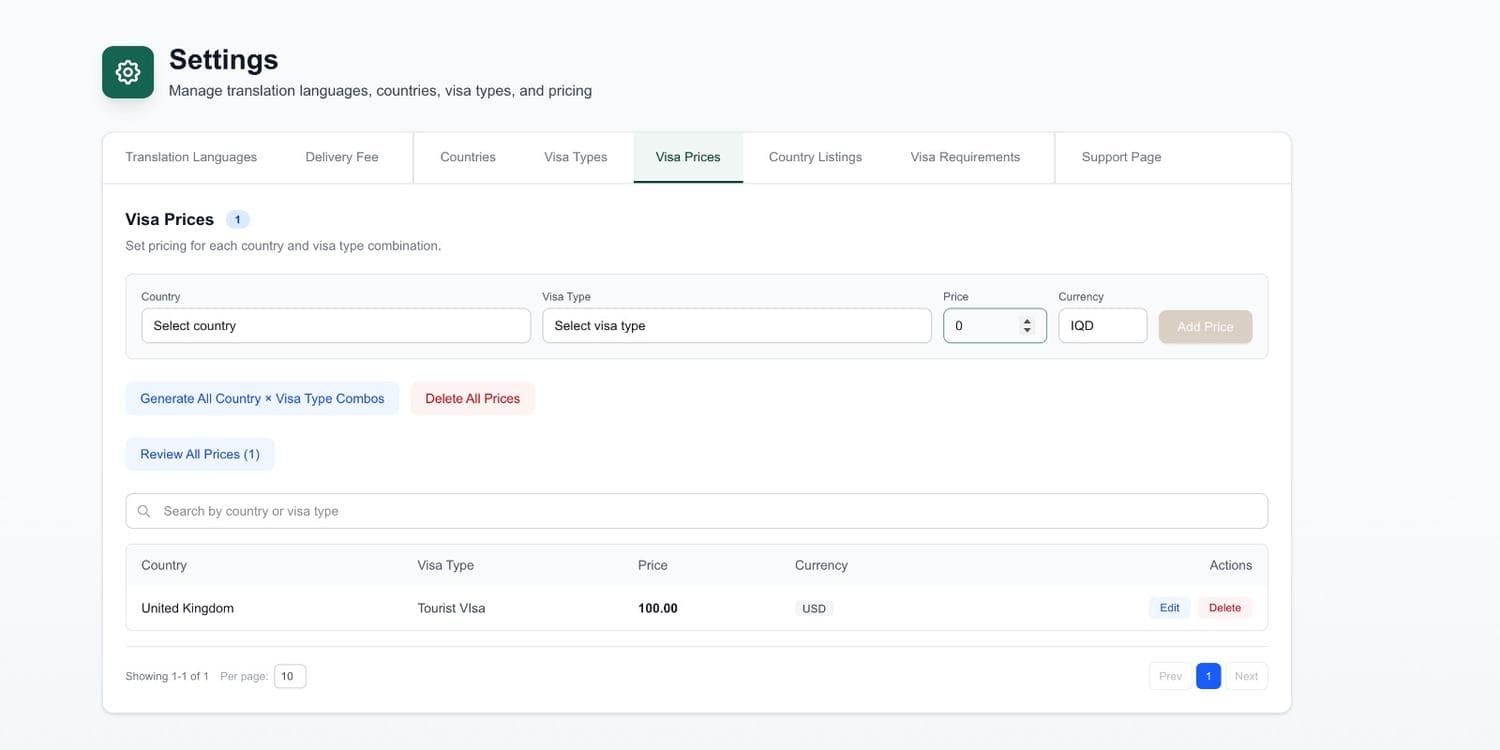The image size is (1500, 750).
Task: Click the Visa Prices count badge 1
Action: (x=237, y=219)
